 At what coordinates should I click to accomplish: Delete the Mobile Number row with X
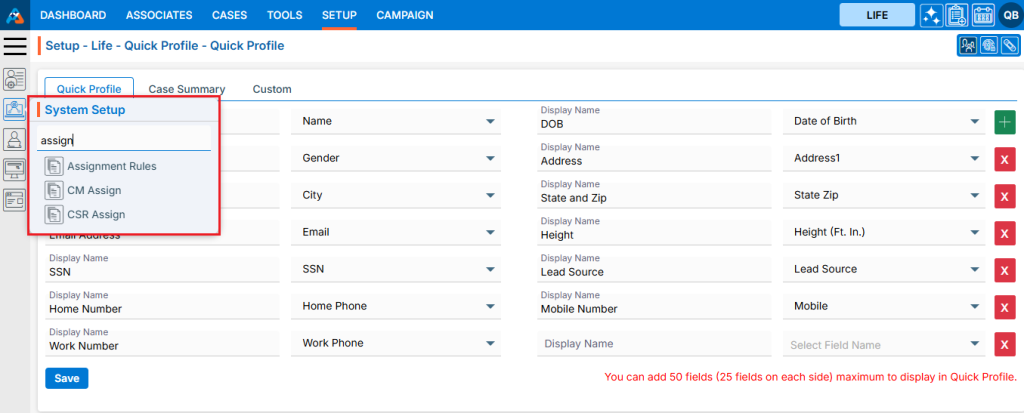1004,307
